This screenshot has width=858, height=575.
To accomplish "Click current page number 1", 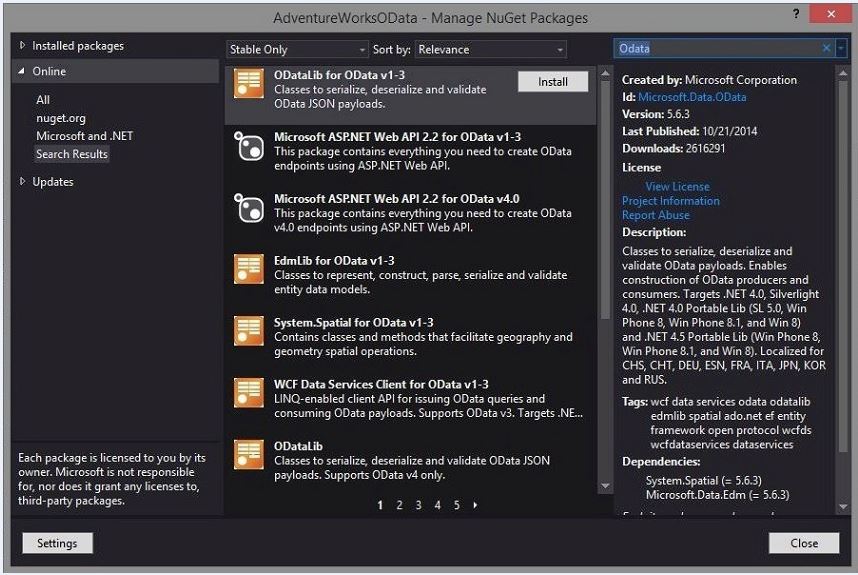I will 380,505.
